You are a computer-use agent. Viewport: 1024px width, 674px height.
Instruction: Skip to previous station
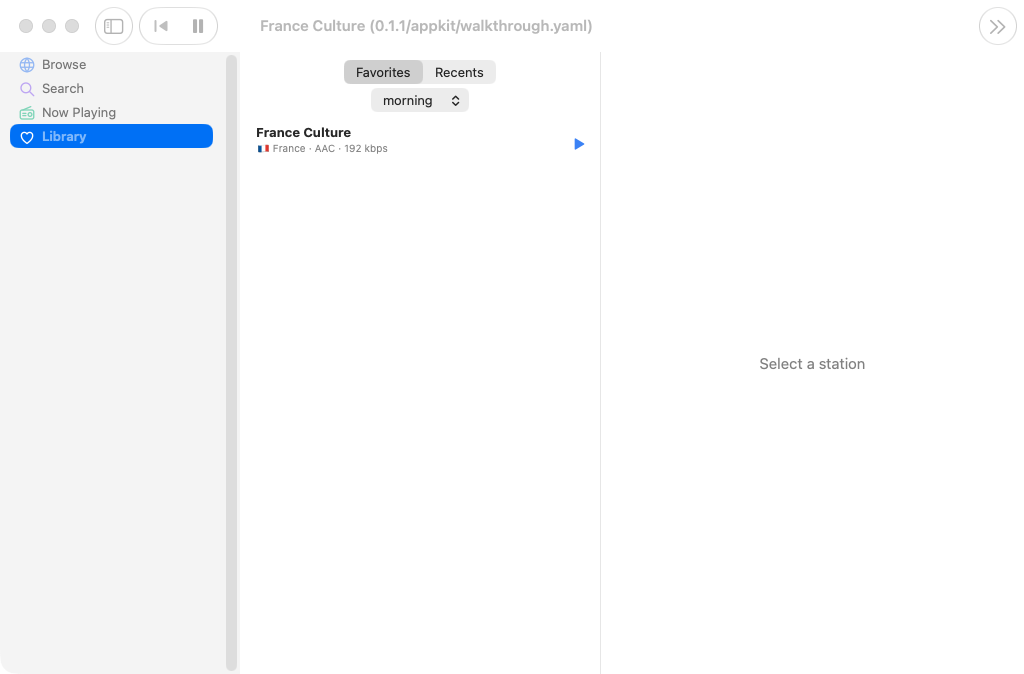pyautogui.click(x=161, y=26)
